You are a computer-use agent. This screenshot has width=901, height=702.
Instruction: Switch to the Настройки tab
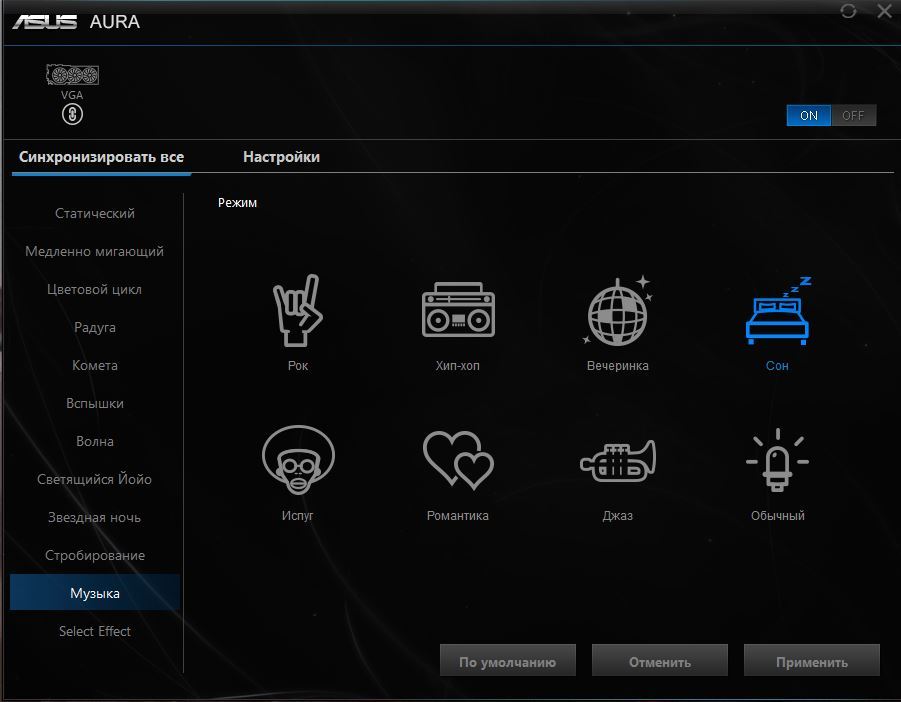point(282,157)
